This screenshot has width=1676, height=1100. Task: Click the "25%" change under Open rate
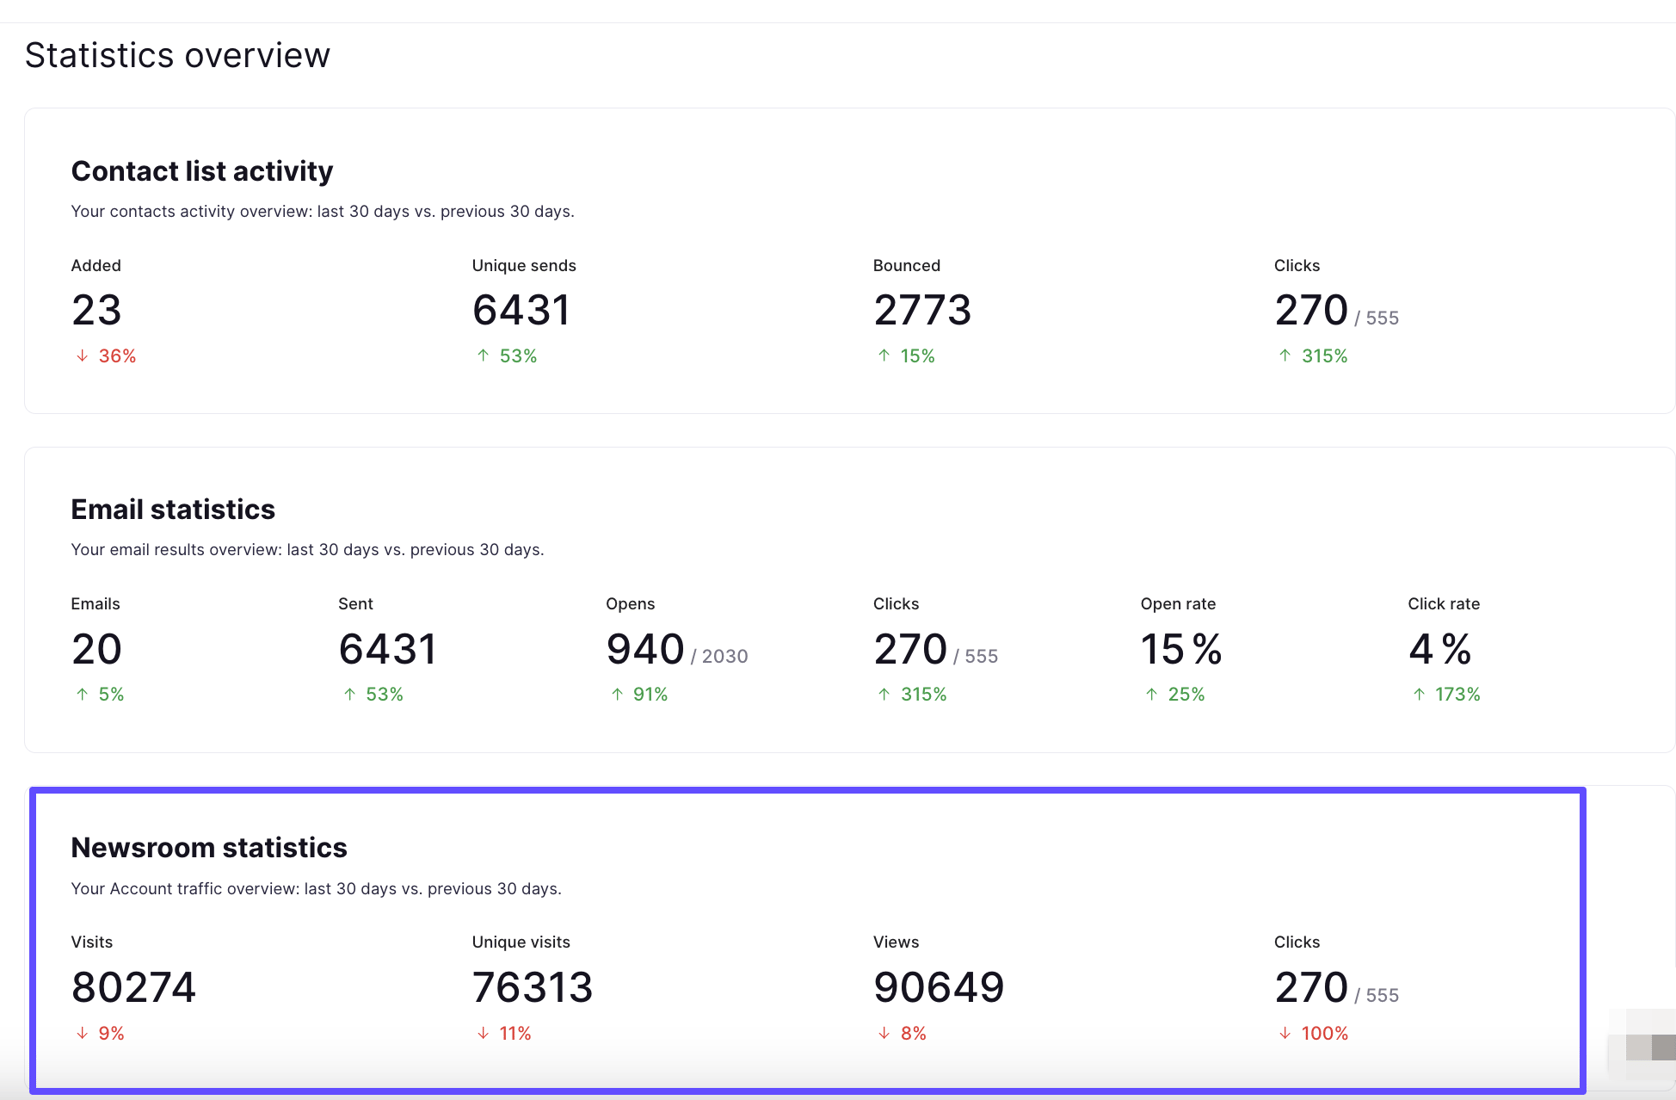click(x=1186, y=694)
